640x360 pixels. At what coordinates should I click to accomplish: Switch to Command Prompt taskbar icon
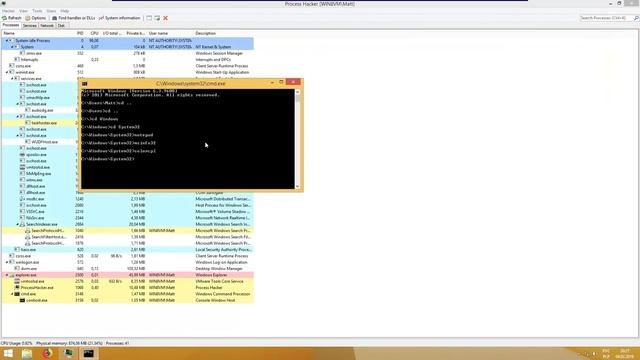coord(89,353)
